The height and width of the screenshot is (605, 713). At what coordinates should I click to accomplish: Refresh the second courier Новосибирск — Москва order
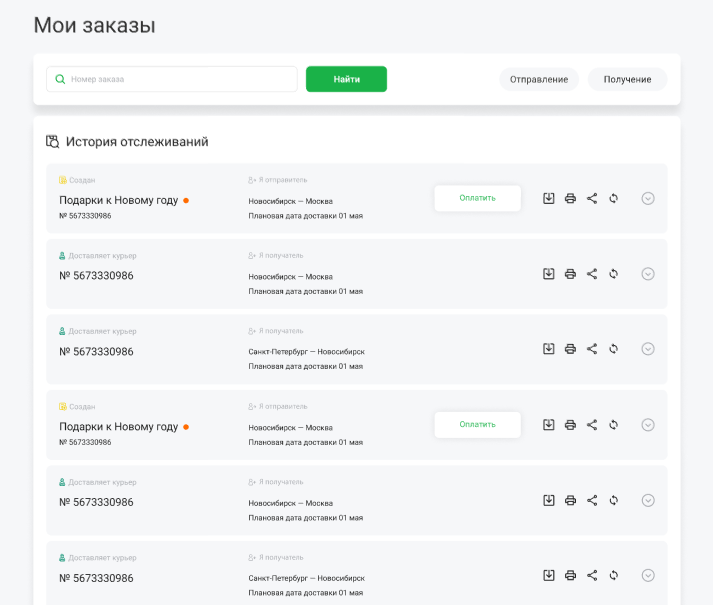tap(613, 500)
